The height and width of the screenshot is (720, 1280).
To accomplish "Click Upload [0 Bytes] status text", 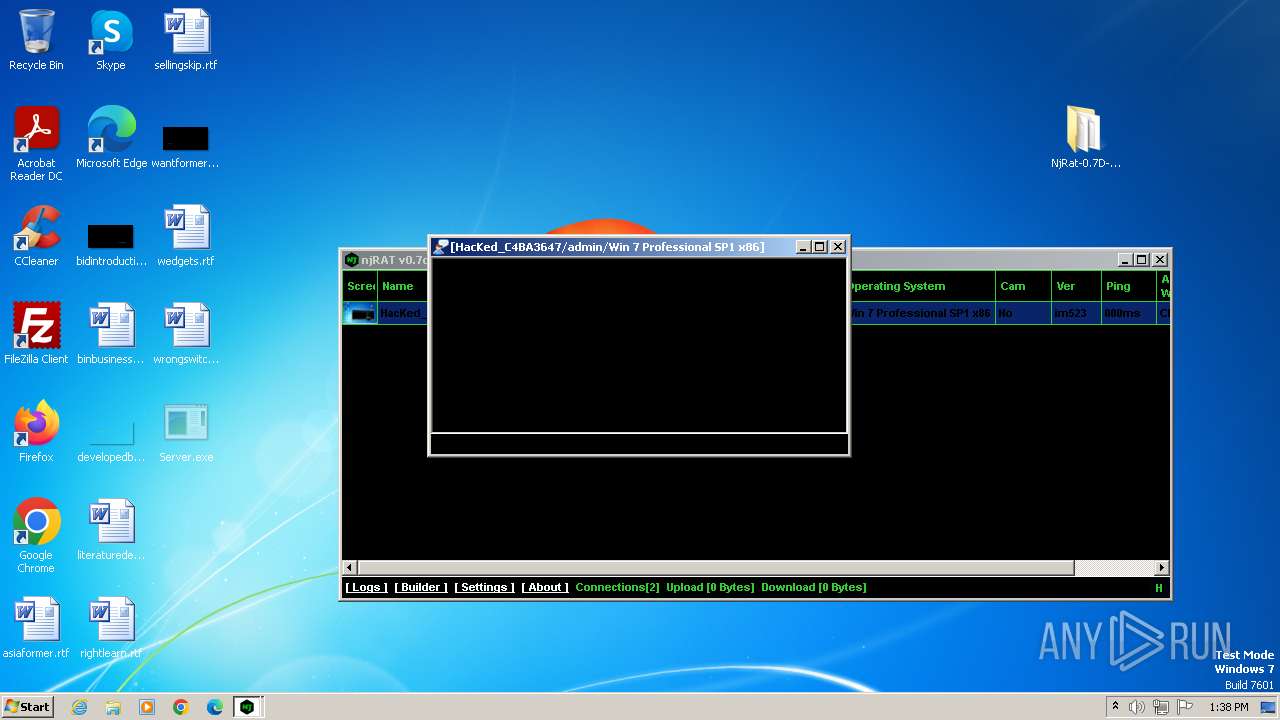I will click(x=710, y=587).
